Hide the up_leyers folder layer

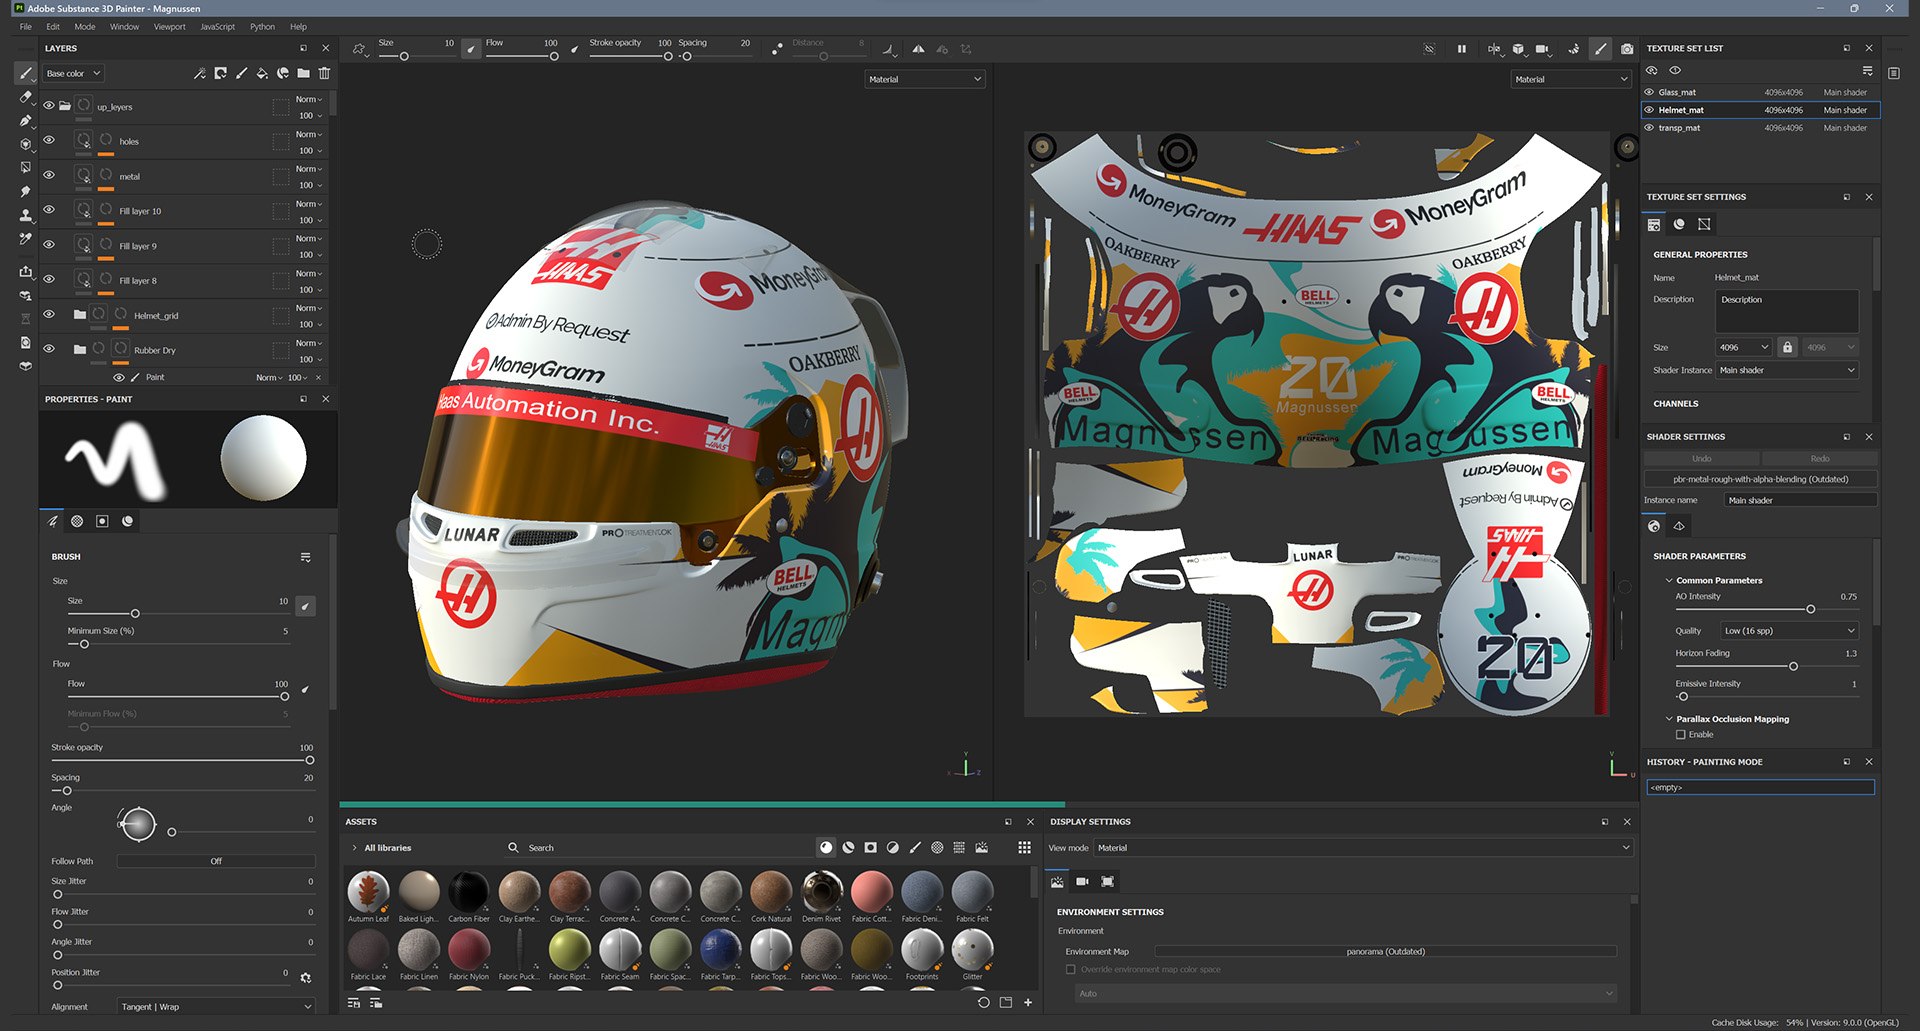(x=48, y=106)
